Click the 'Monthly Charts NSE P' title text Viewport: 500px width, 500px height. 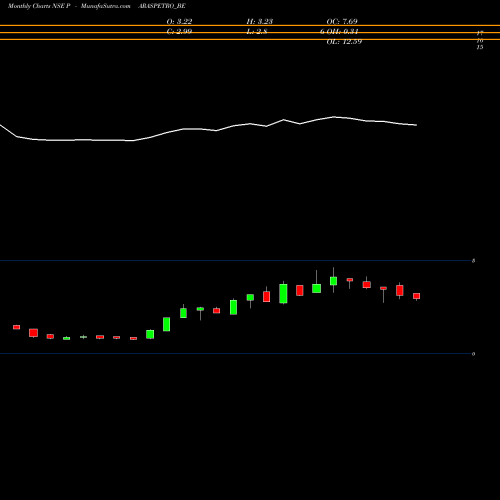click(39, 6)
